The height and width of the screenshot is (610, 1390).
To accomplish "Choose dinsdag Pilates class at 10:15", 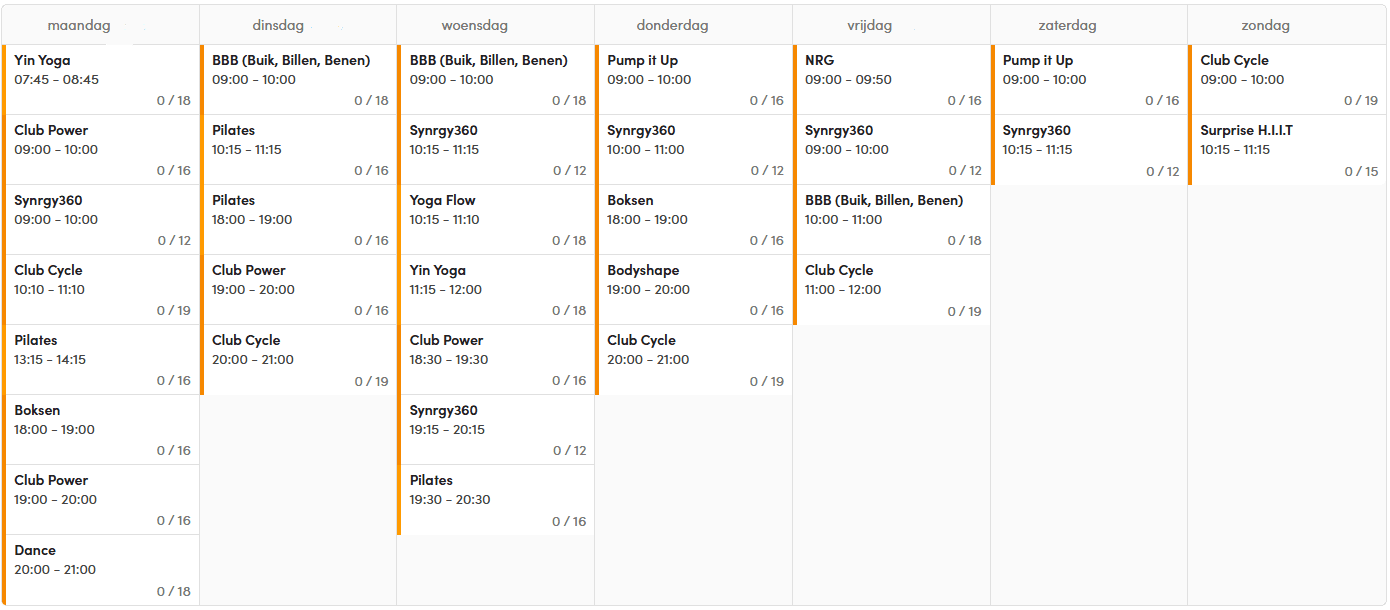I will coord(300,149).
